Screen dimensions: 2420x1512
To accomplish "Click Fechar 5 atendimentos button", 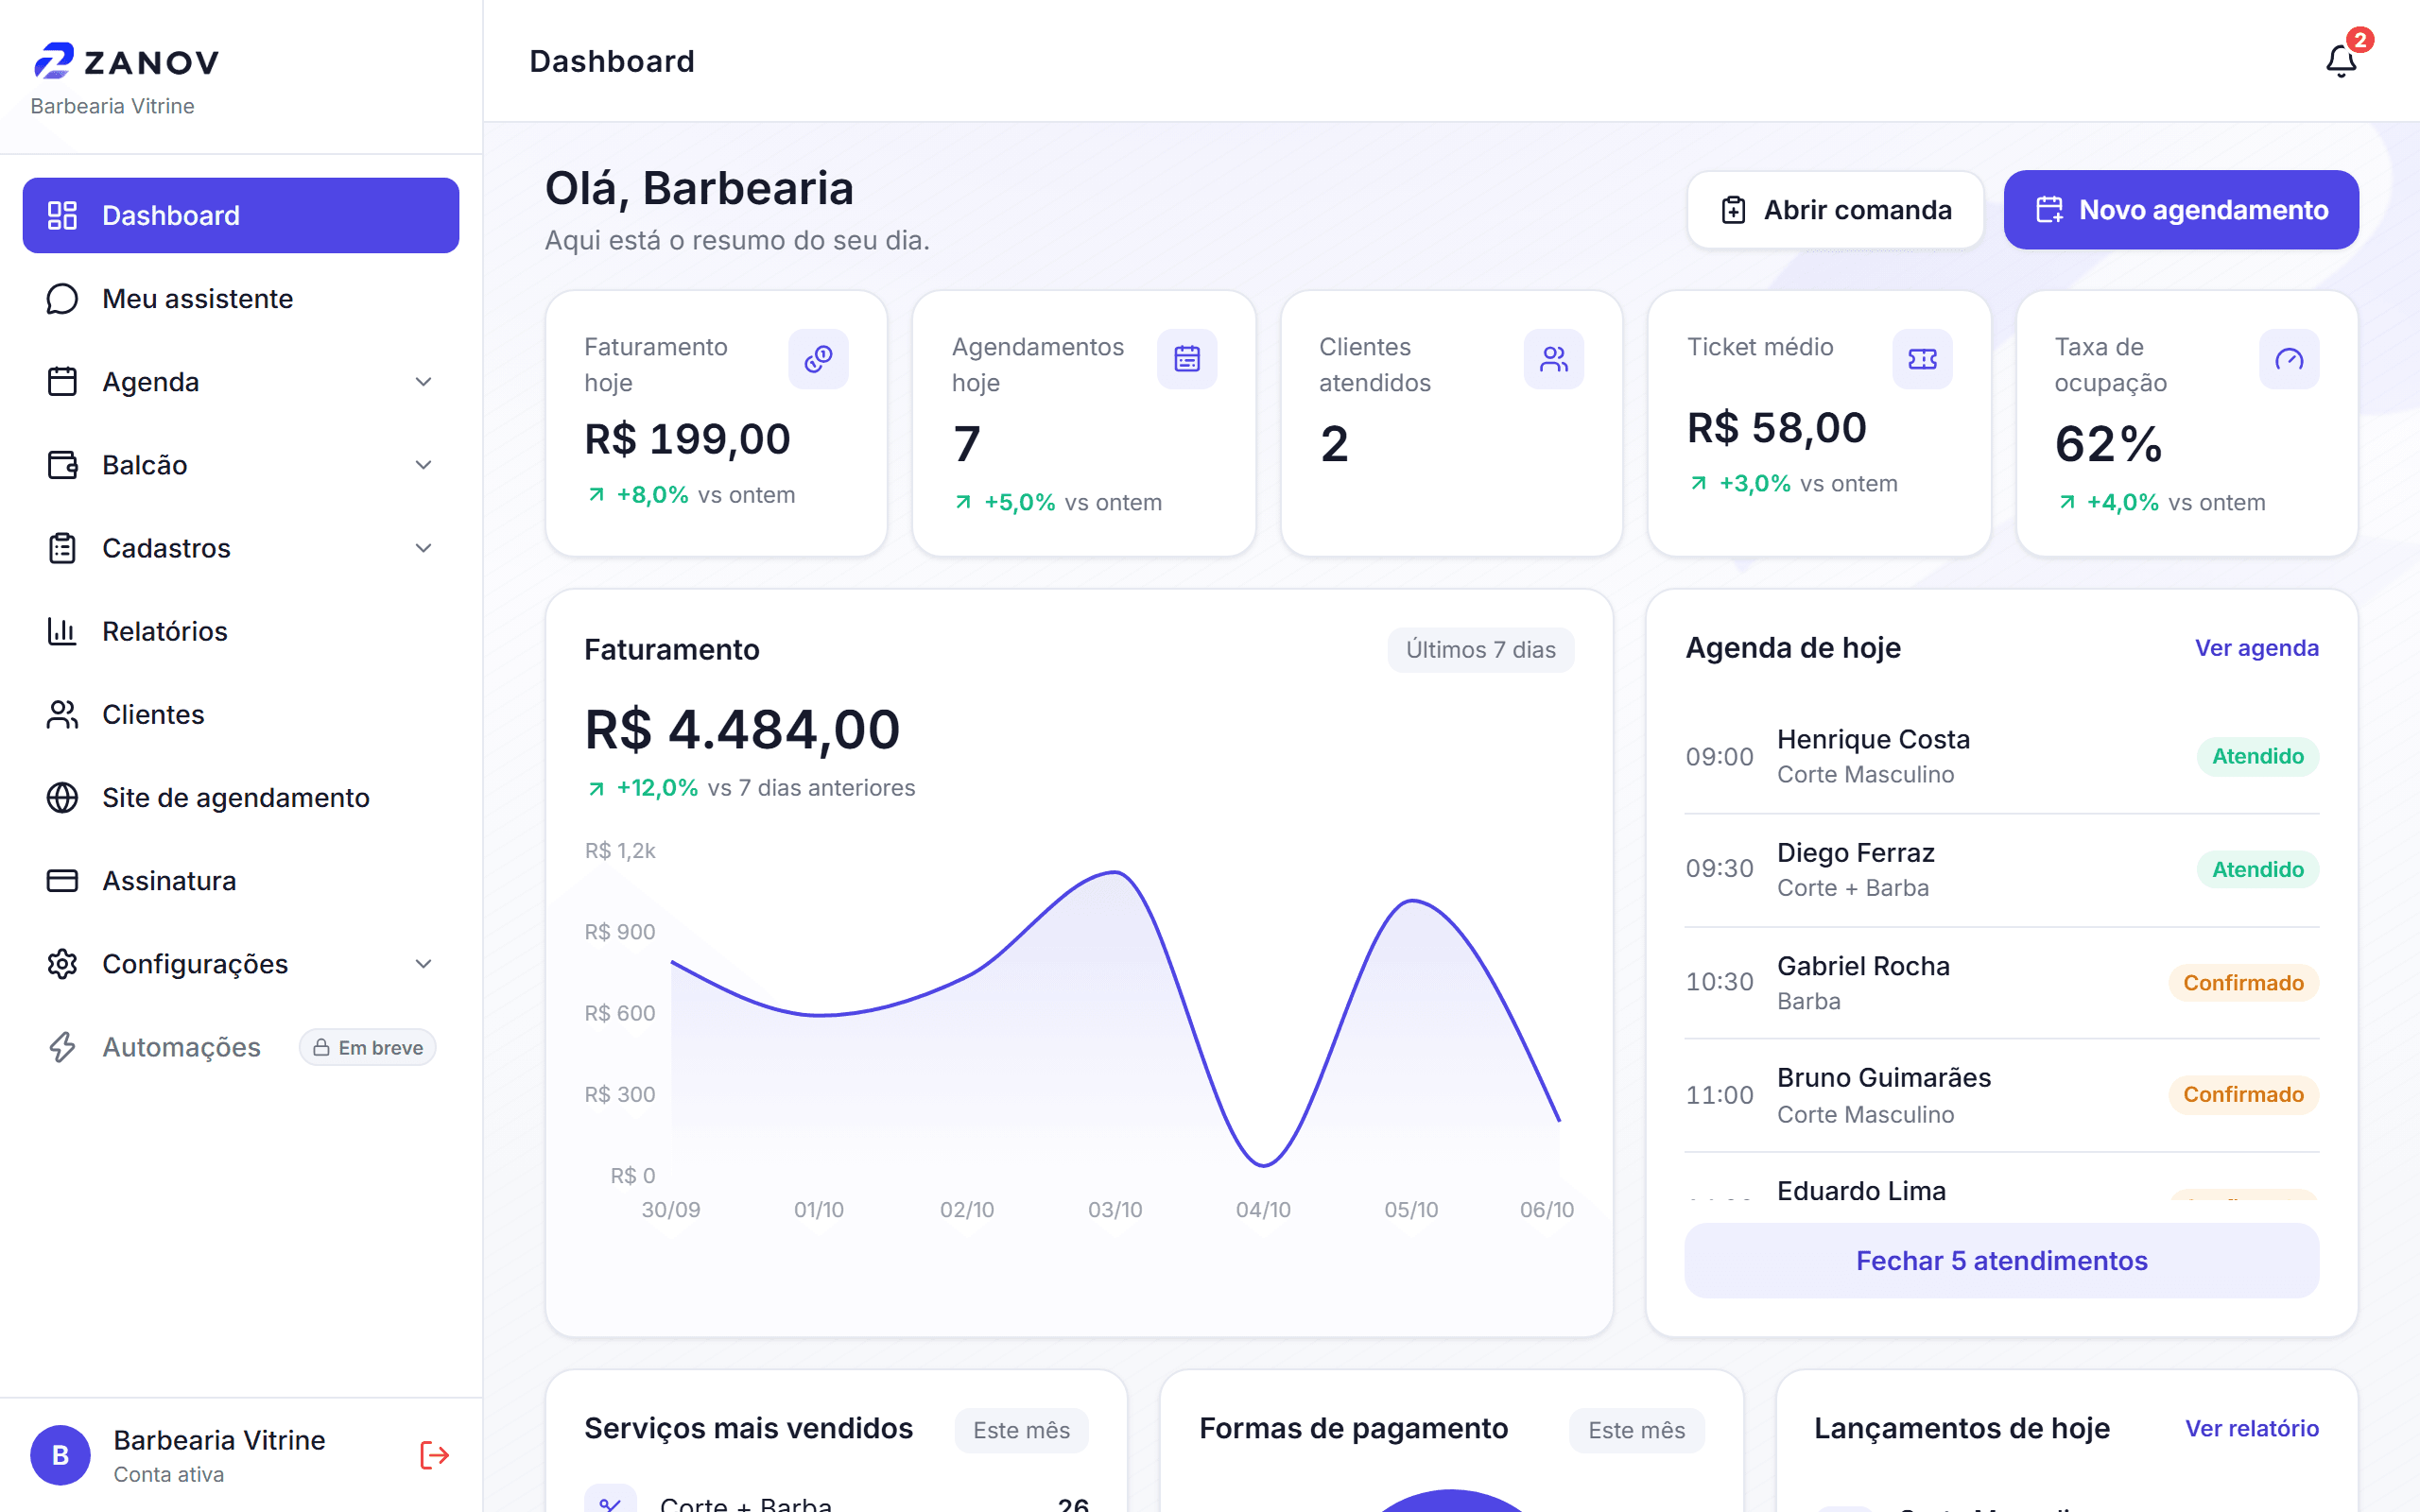I will tap(2001, 1261).
